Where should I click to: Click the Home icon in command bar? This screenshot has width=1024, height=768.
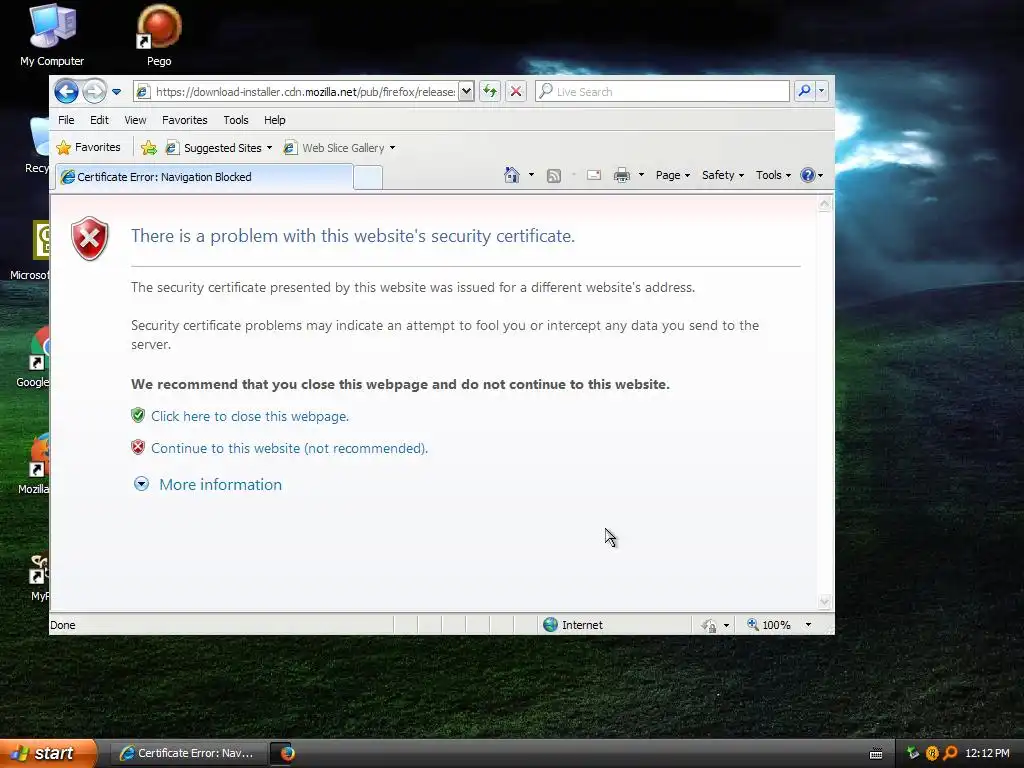tap(512, 175)
